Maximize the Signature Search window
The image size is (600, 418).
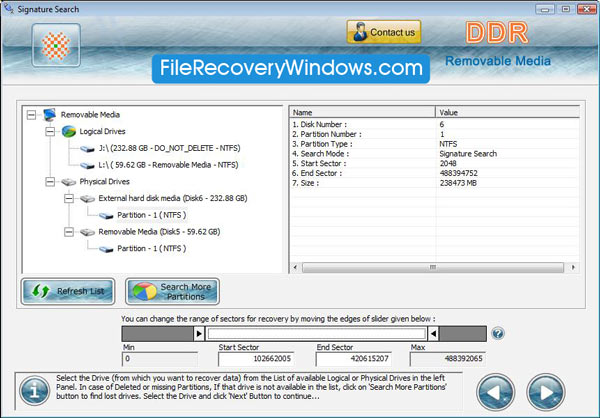click(x=566, y=9)
